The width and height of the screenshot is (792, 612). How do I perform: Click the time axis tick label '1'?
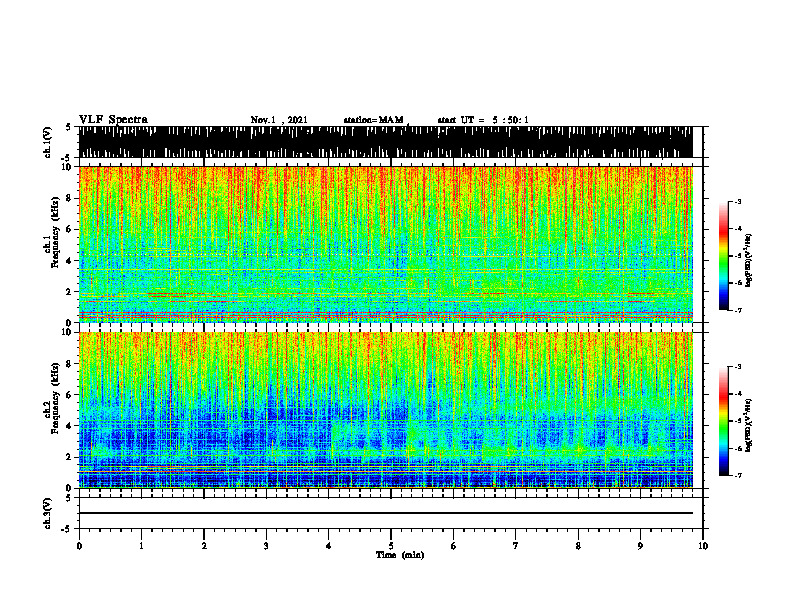pos(141,546)
